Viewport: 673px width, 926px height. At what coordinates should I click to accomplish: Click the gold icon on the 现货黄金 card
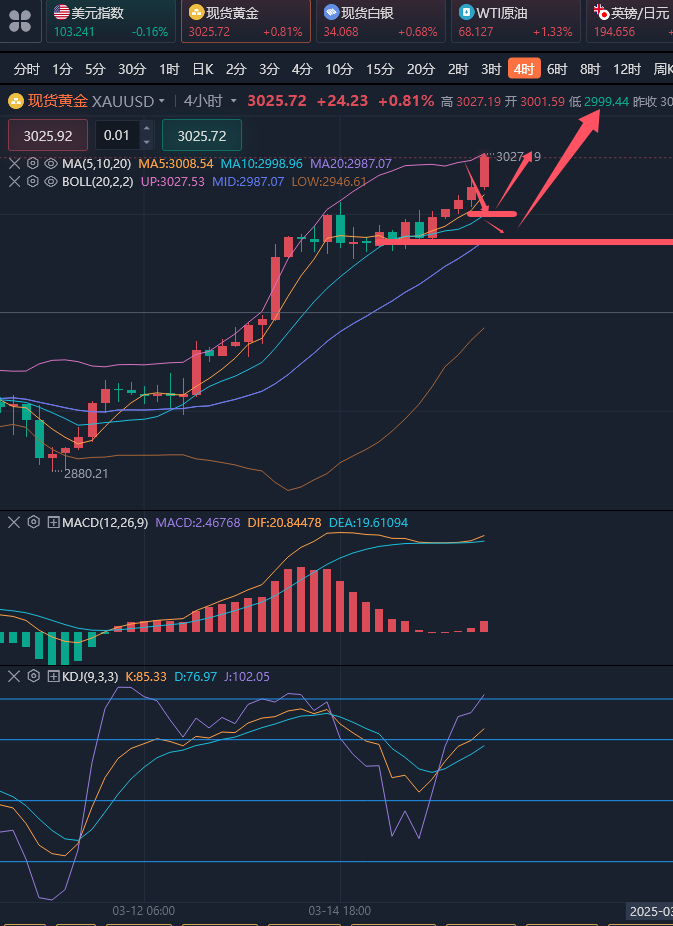click(196, 12)
